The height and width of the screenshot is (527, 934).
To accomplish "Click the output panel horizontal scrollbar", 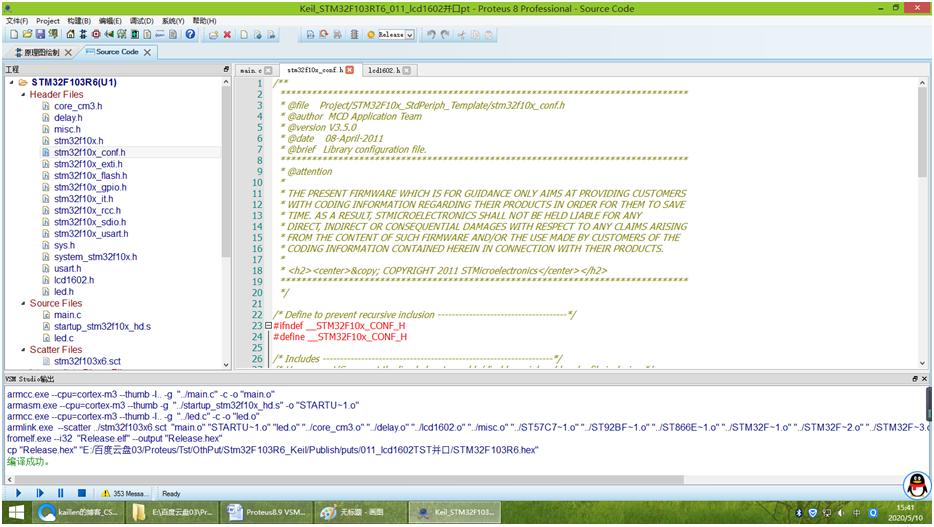I will coord(350,479).
